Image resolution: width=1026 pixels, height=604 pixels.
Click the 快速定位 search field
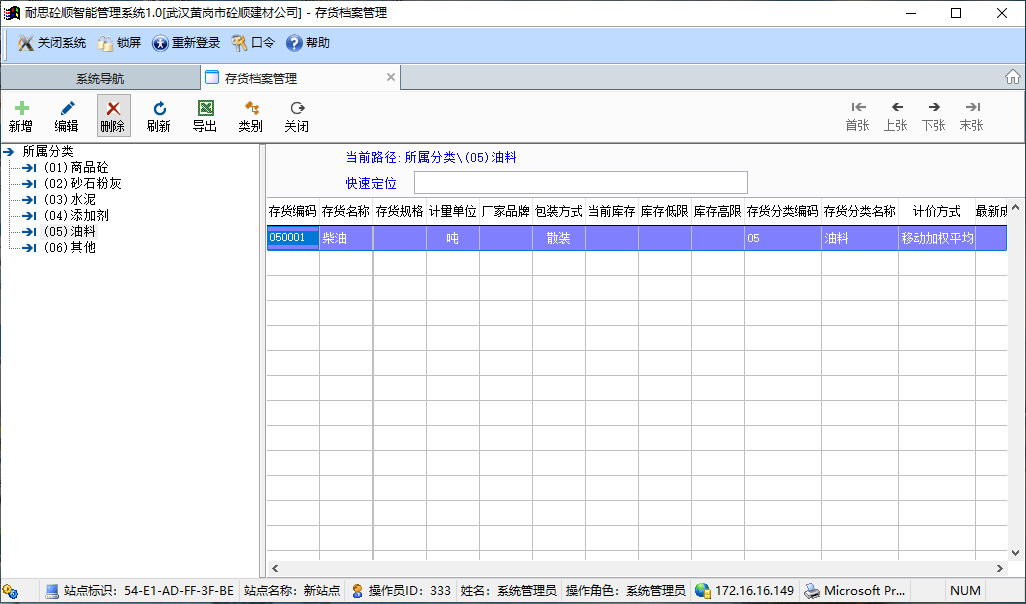[x=580, y=183]
